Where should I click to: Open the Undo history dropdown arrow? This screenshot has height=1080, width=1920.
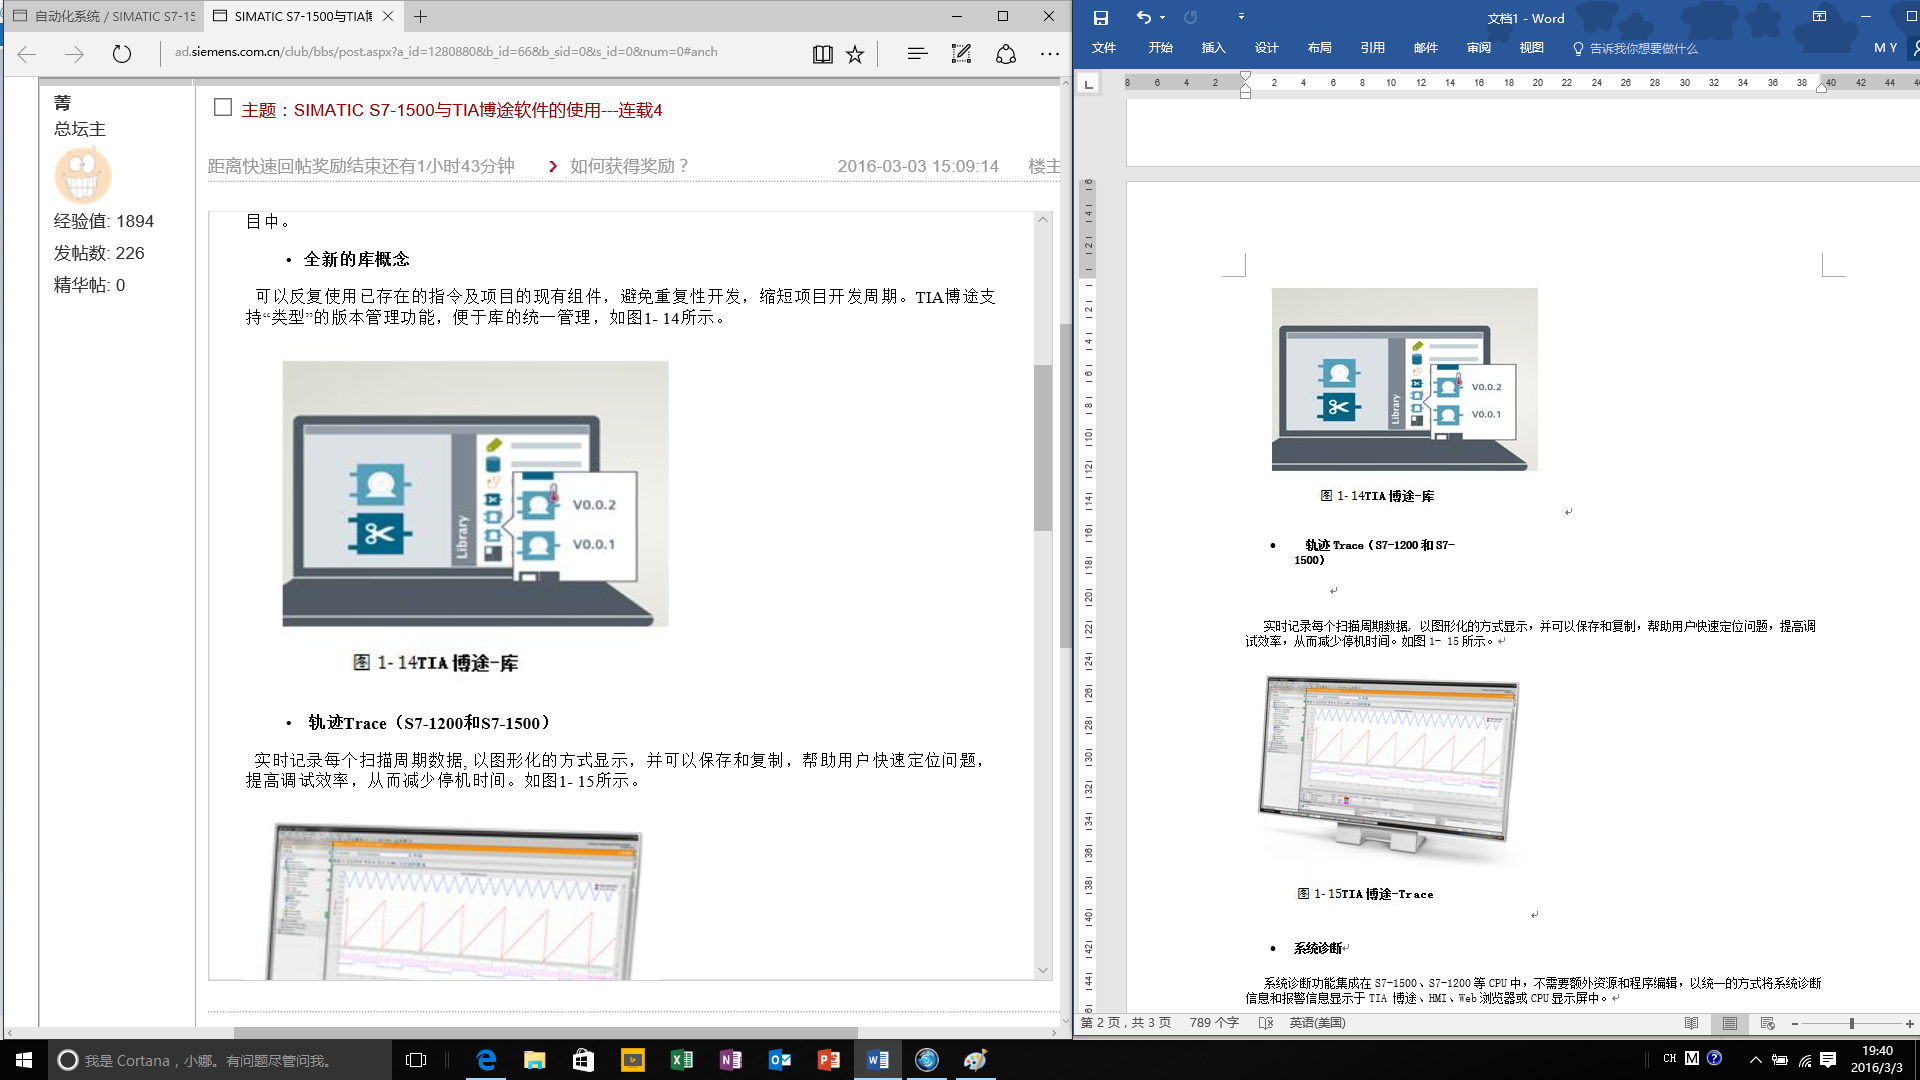coord(1163,17)
